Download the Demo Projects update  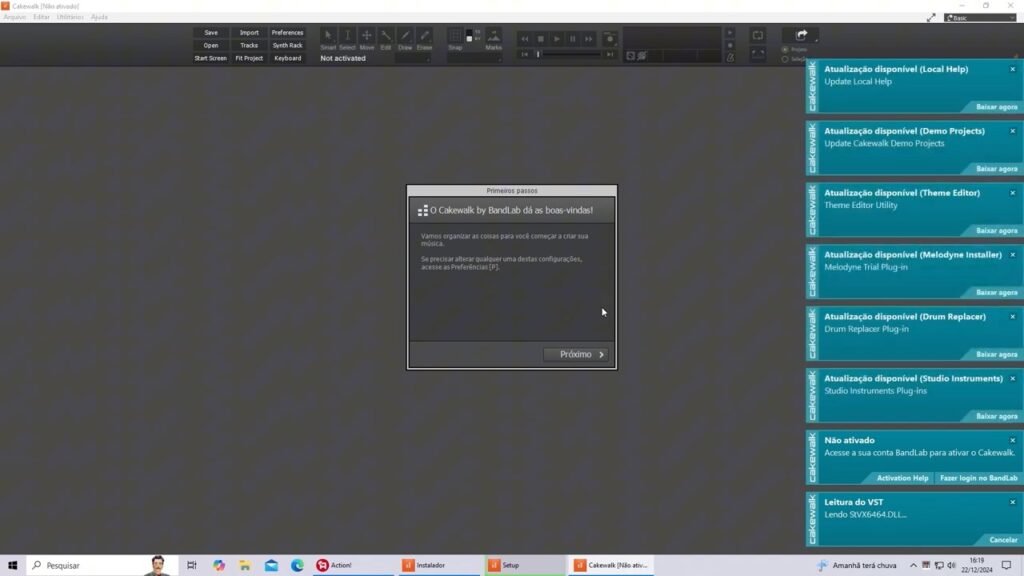click(x=997, y=169)
